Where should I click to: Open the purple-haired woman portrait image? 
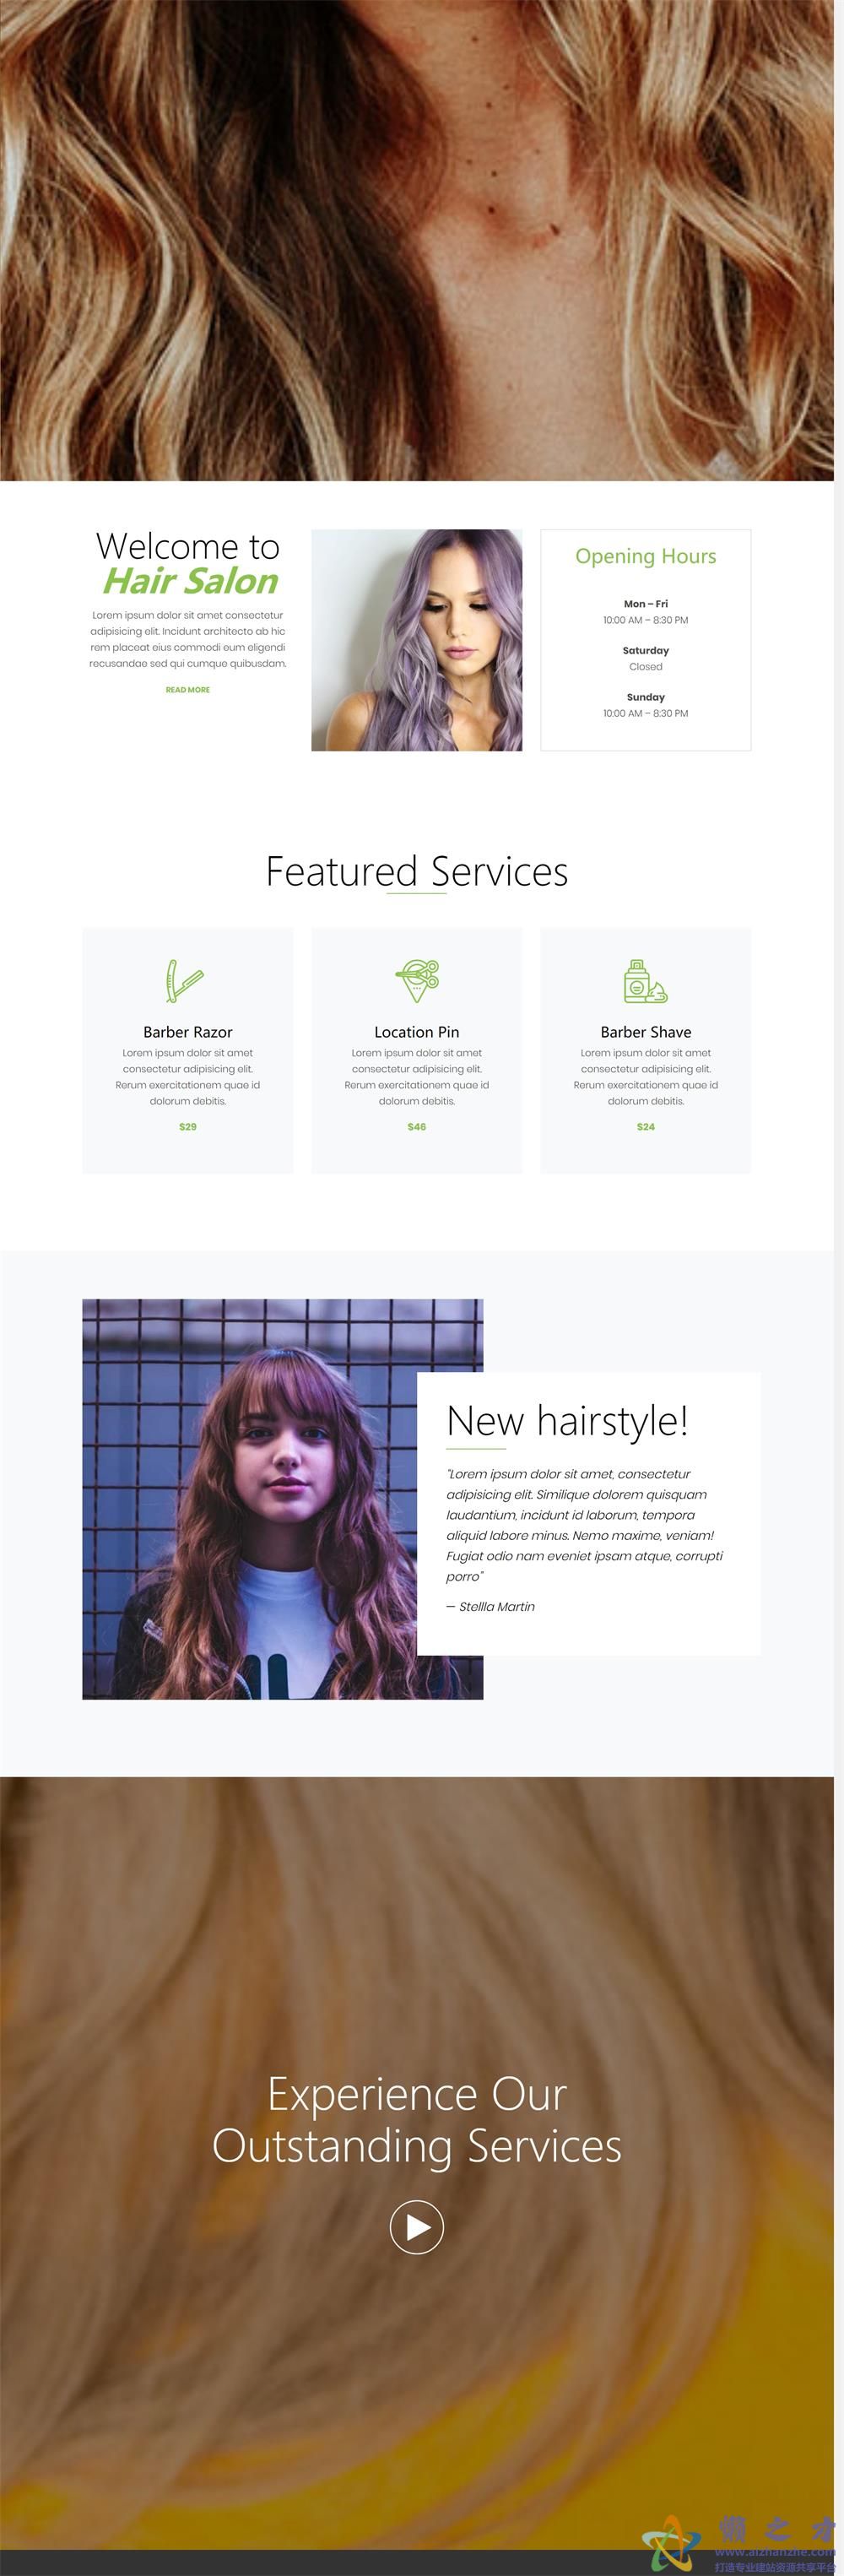(417, 640)
